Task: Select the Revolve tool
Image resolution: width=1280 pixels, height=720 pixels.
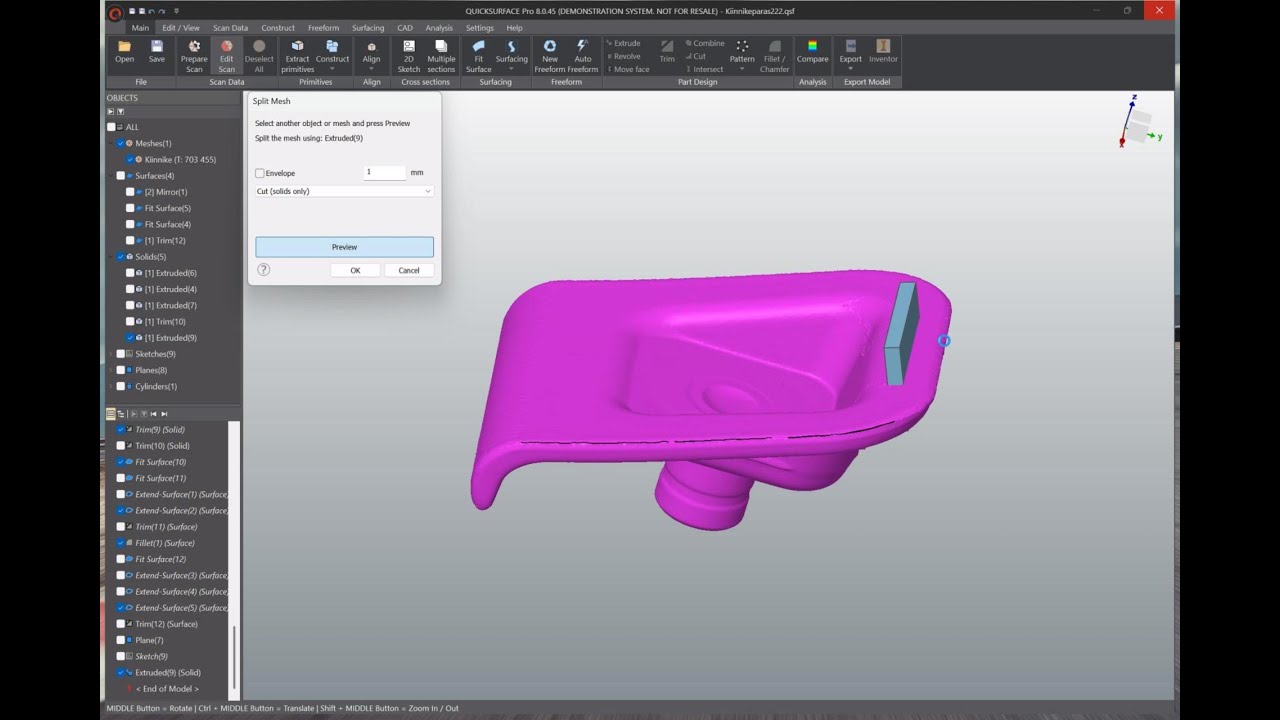Action: (x=625, y=57)
